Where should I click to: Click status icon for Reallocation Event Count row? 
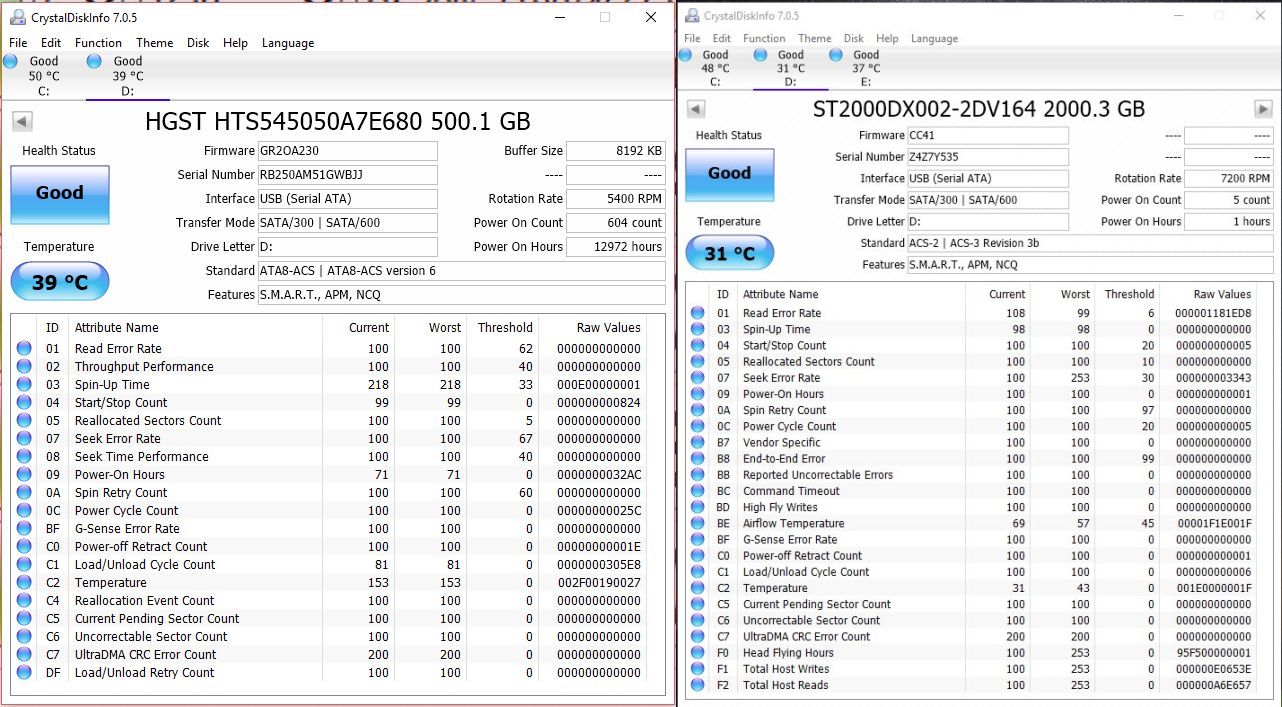pyautogui.click(x=24, y=600)
